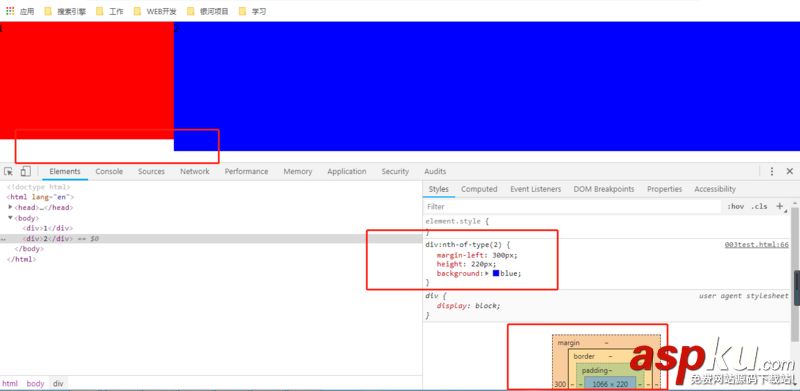Switch to the Sources tab
This screenshot has height=391, width=800.
click(152, 172)
